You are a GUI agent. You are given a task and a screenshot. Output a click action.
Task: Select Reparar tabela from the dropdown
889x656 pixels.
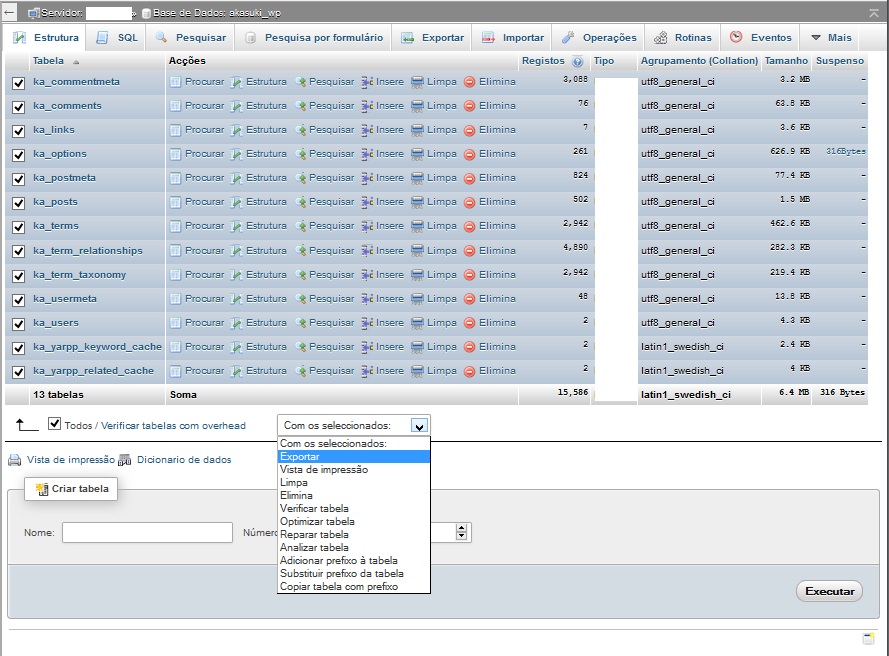[354, 535]
